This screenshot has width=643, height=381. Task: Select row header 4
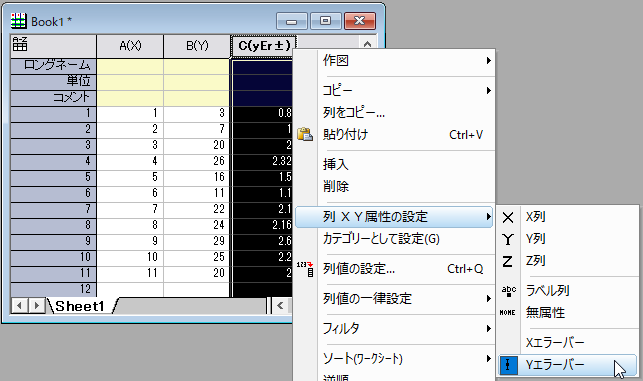pyautogui.click(x=53, y=161)
